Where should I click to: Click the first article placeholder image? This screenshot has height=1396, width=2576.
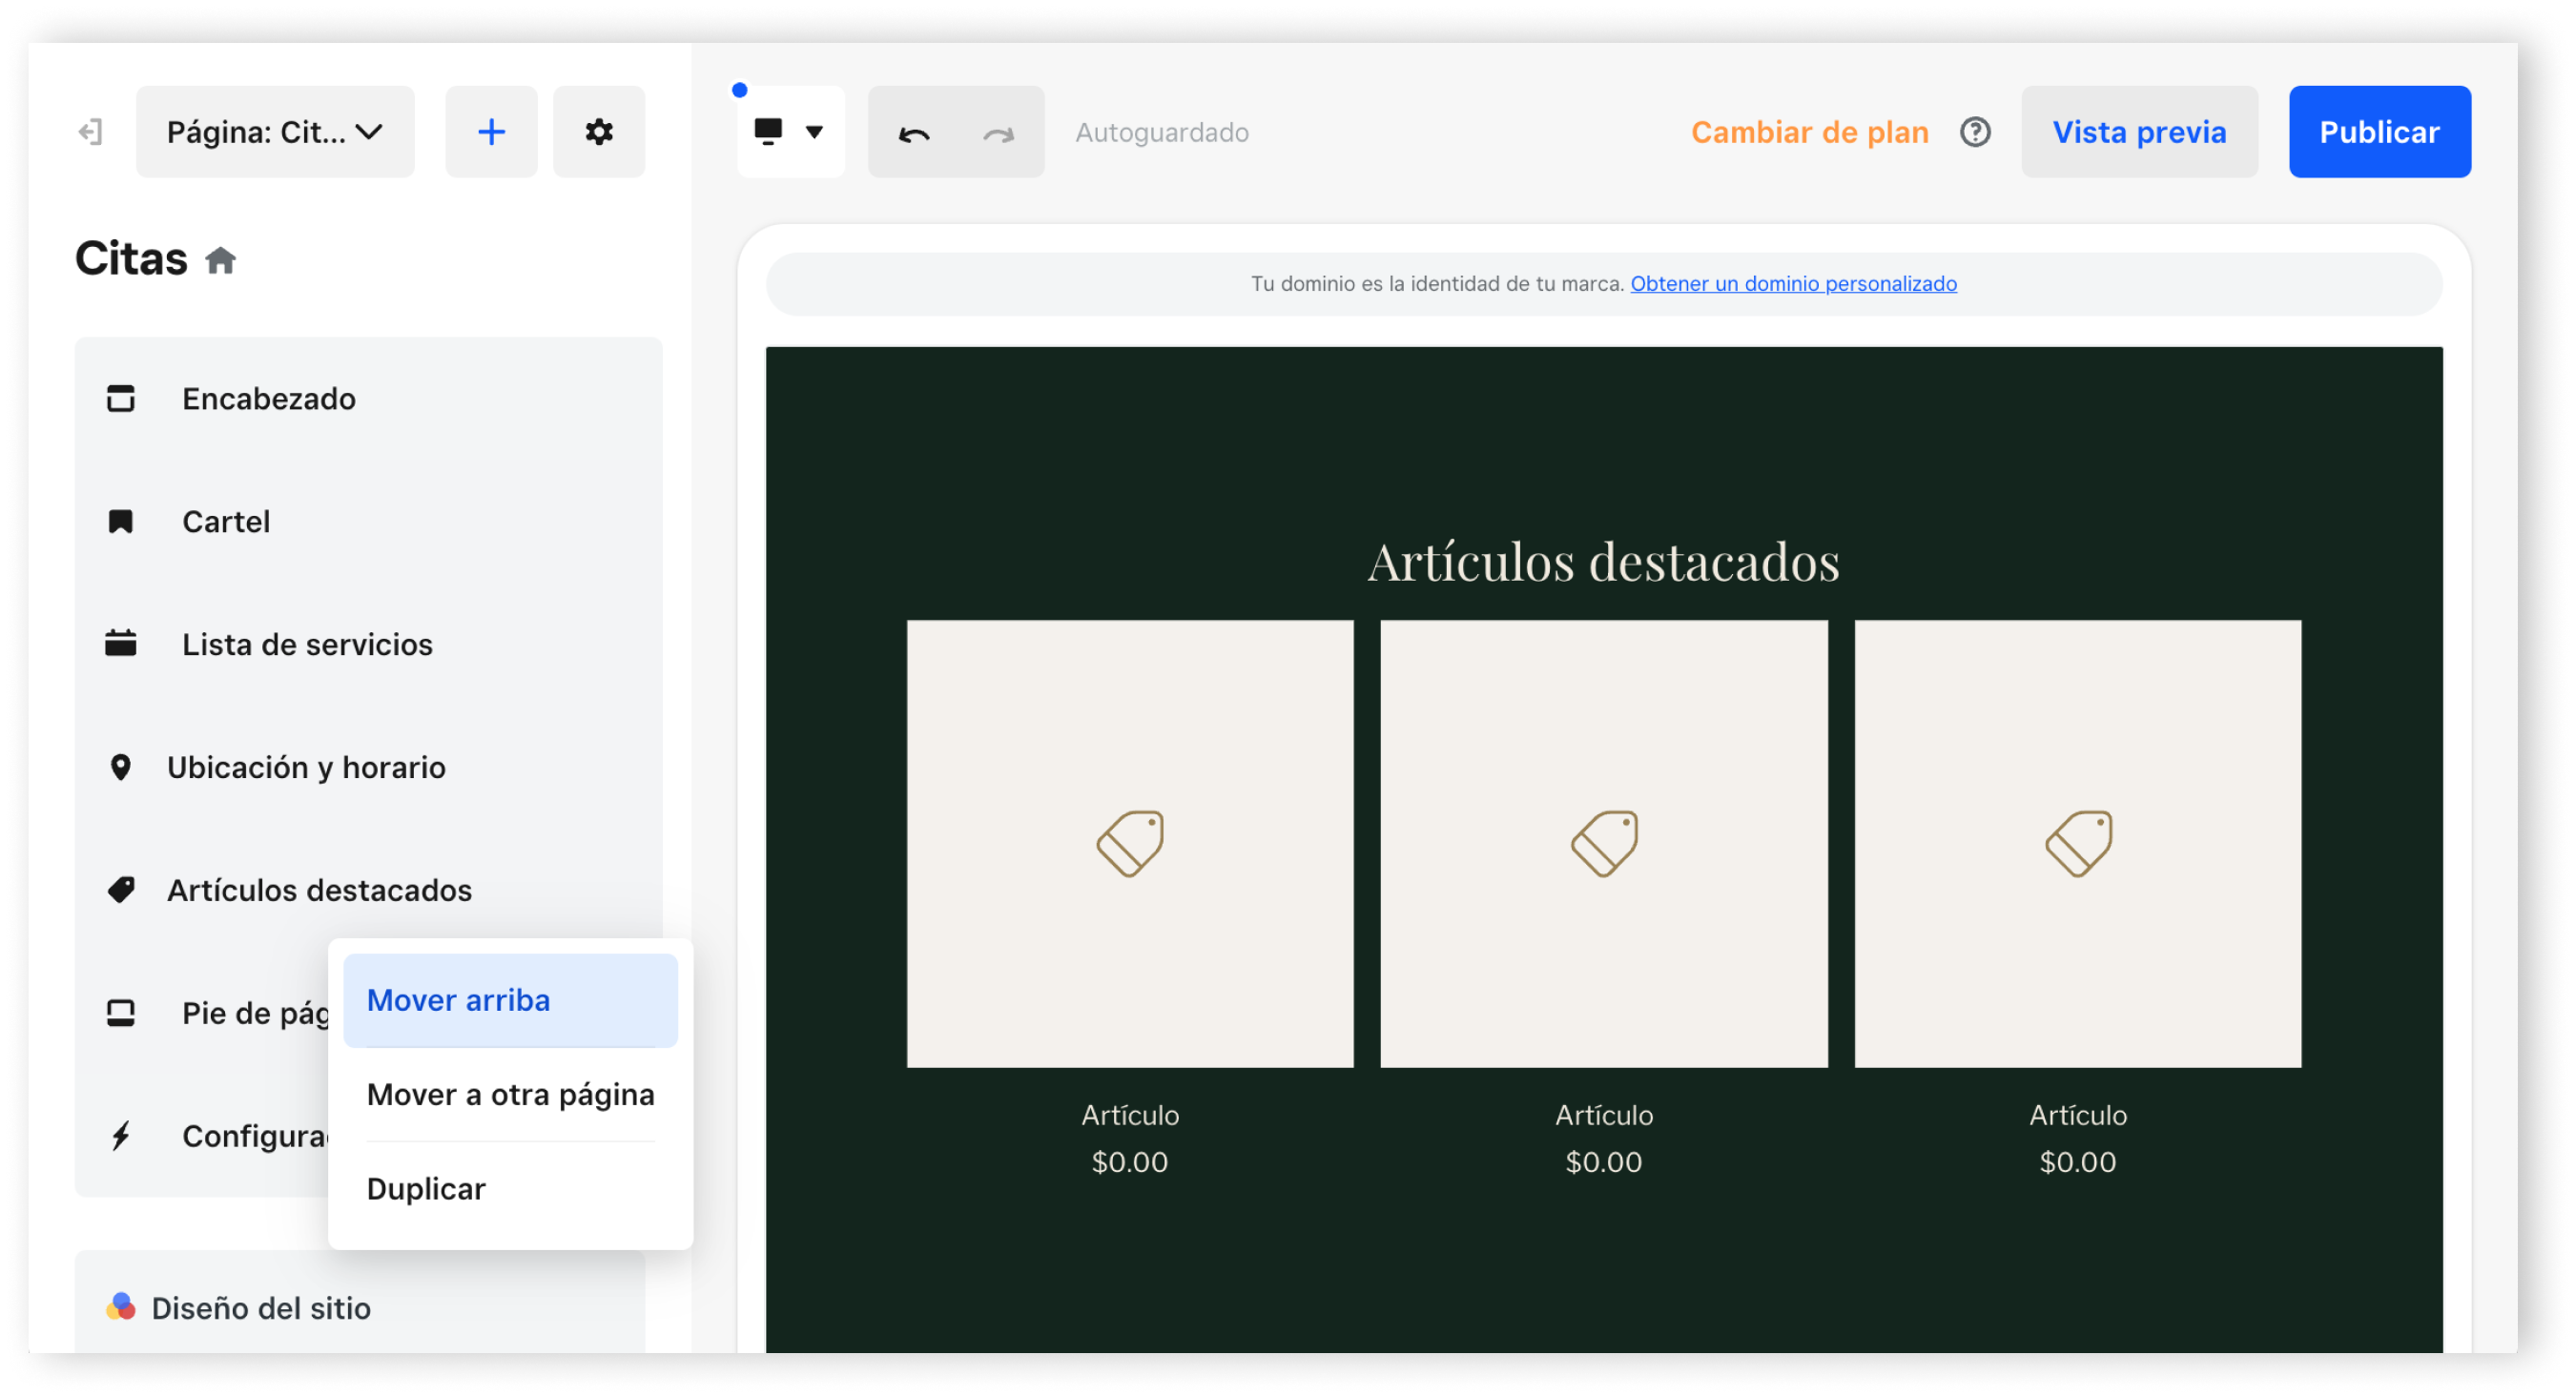tap(1130, 844)
